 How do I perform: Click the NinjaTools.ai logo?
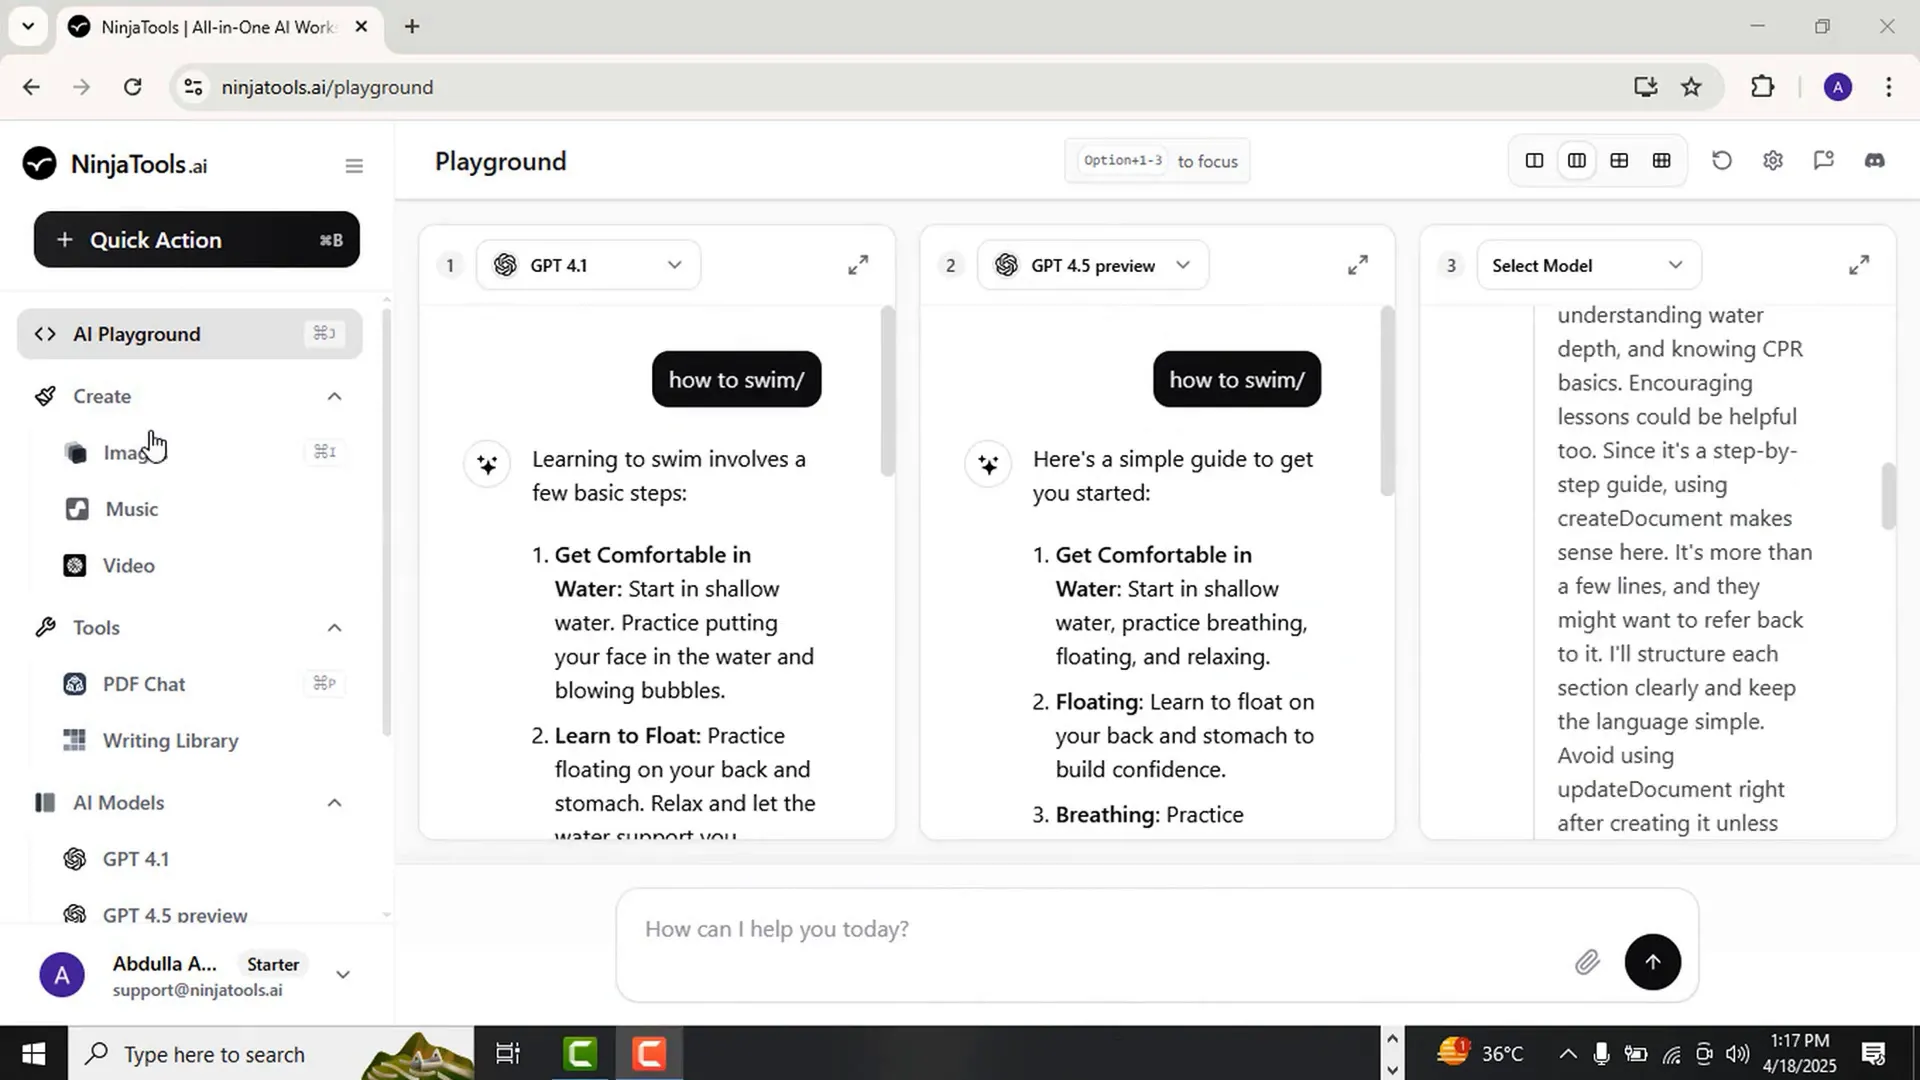[x=115, y=164]
